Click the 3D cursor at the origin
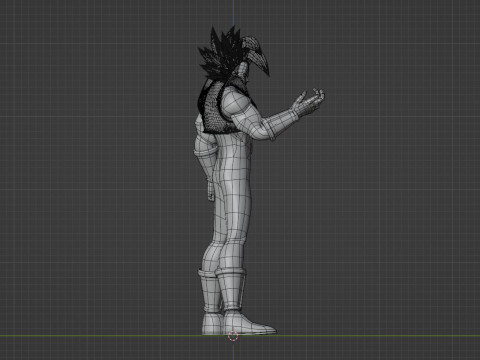This screenshot has width=480, height=360. click(x=233, y=336)
